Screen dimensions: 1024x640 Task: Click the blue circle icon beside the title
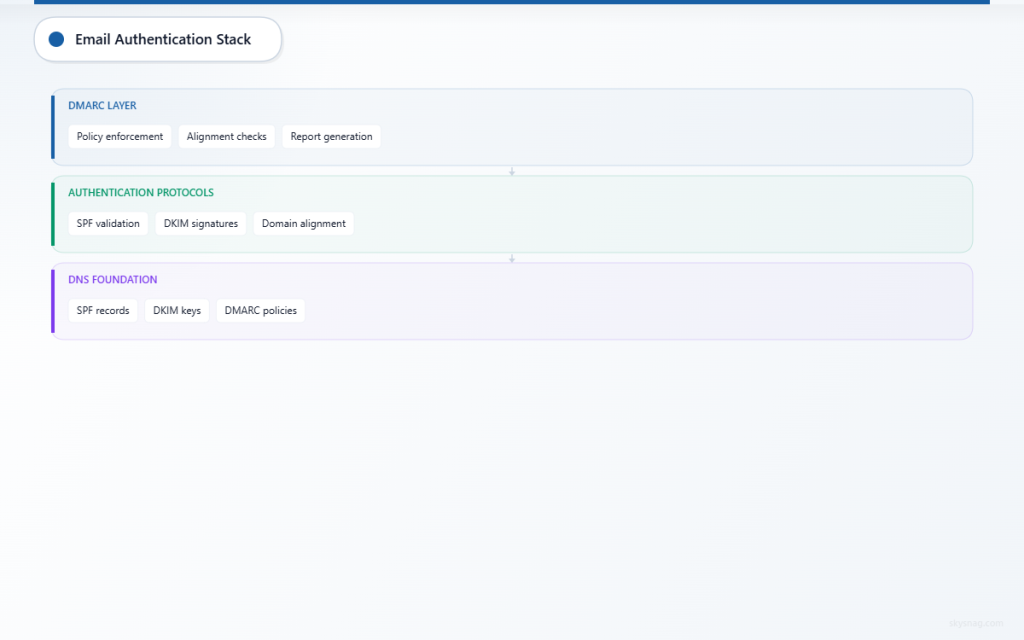point(55,39)
